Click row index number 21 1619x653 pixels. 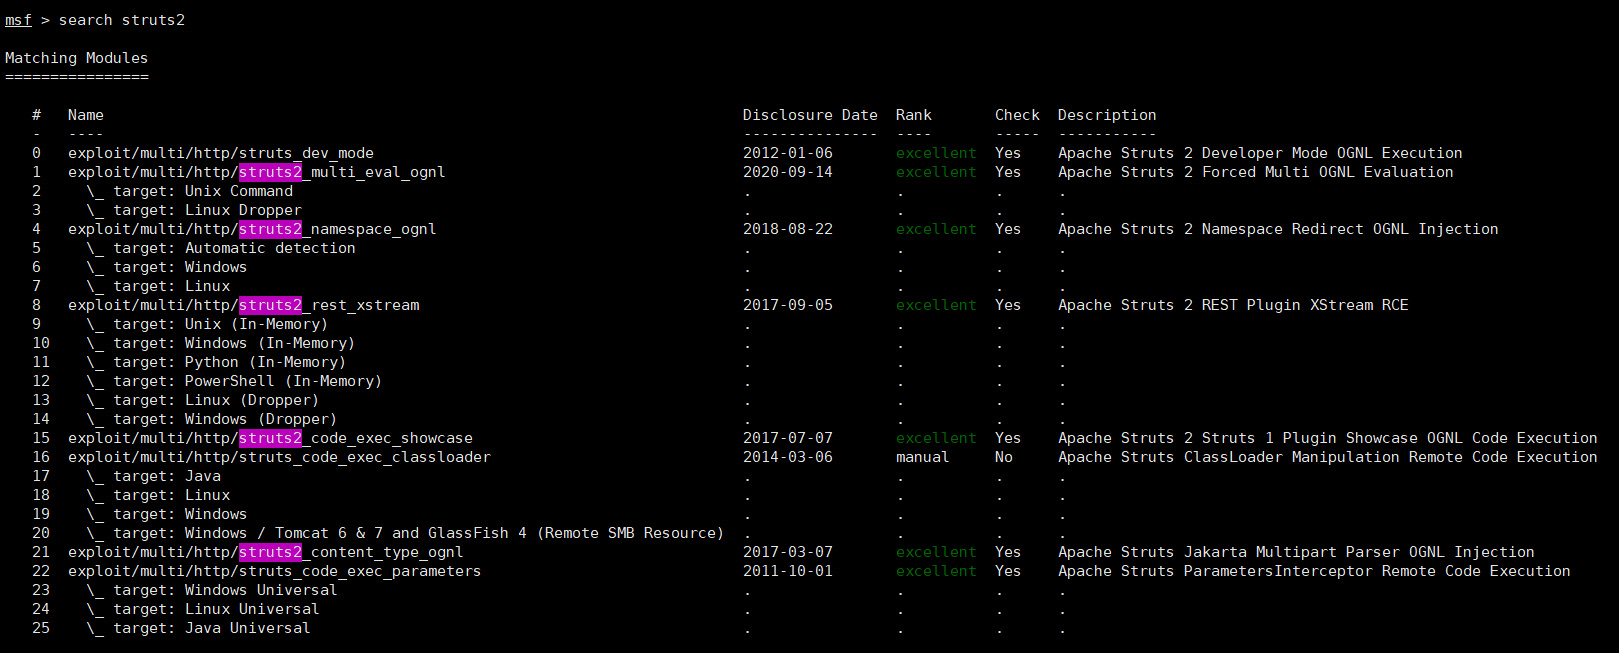pyautogui.click(x=41, y=552)
